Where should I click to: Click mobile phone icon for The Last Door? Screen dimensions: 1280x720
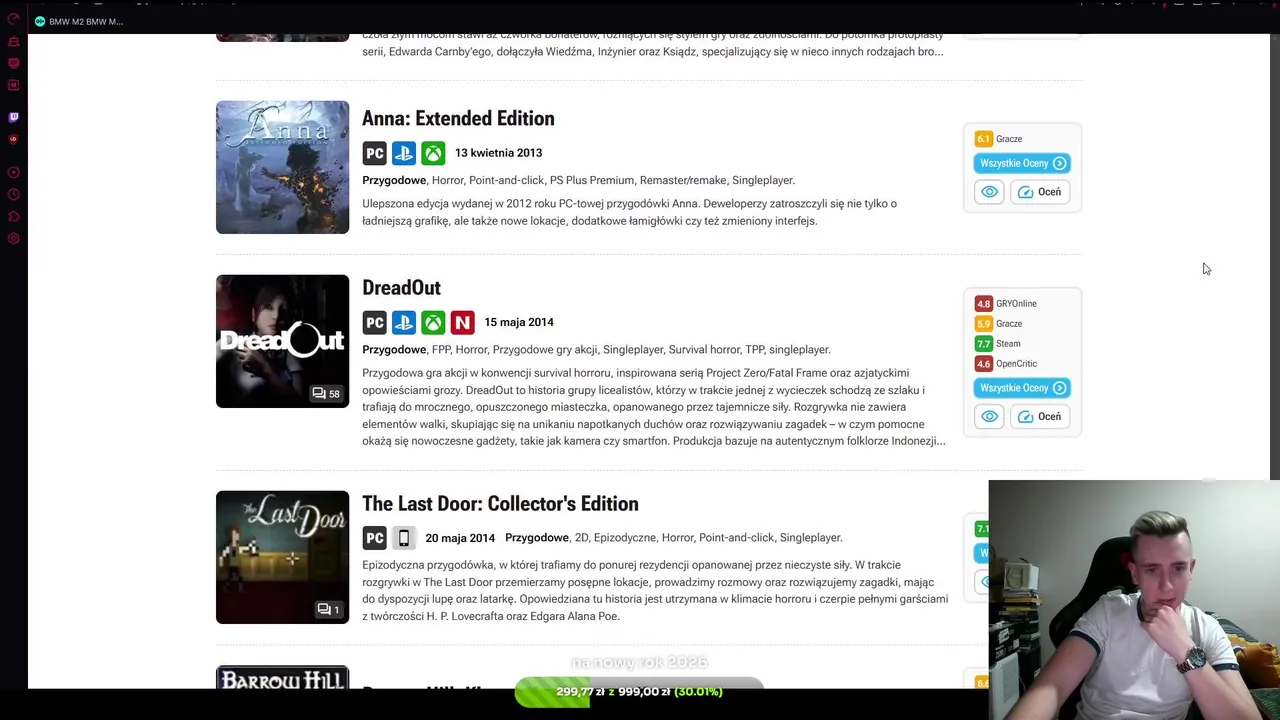click(403, 538)
